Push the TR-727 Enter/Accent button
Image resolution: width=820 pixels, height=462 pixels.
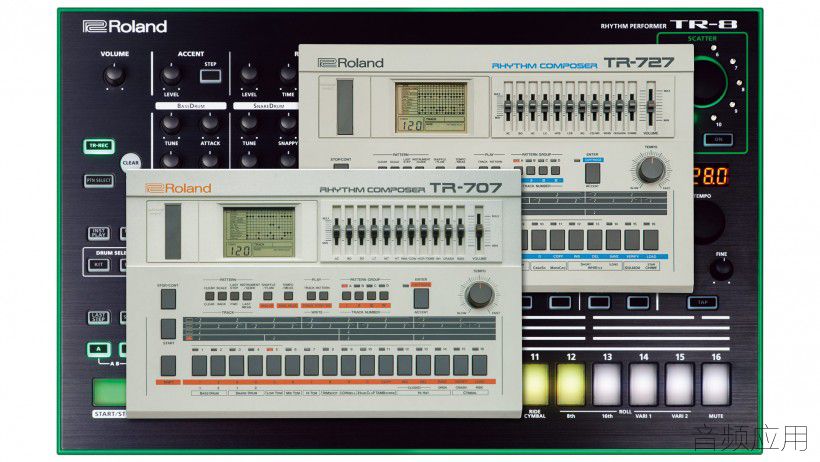pyautogui.click(x=593, y=173)
